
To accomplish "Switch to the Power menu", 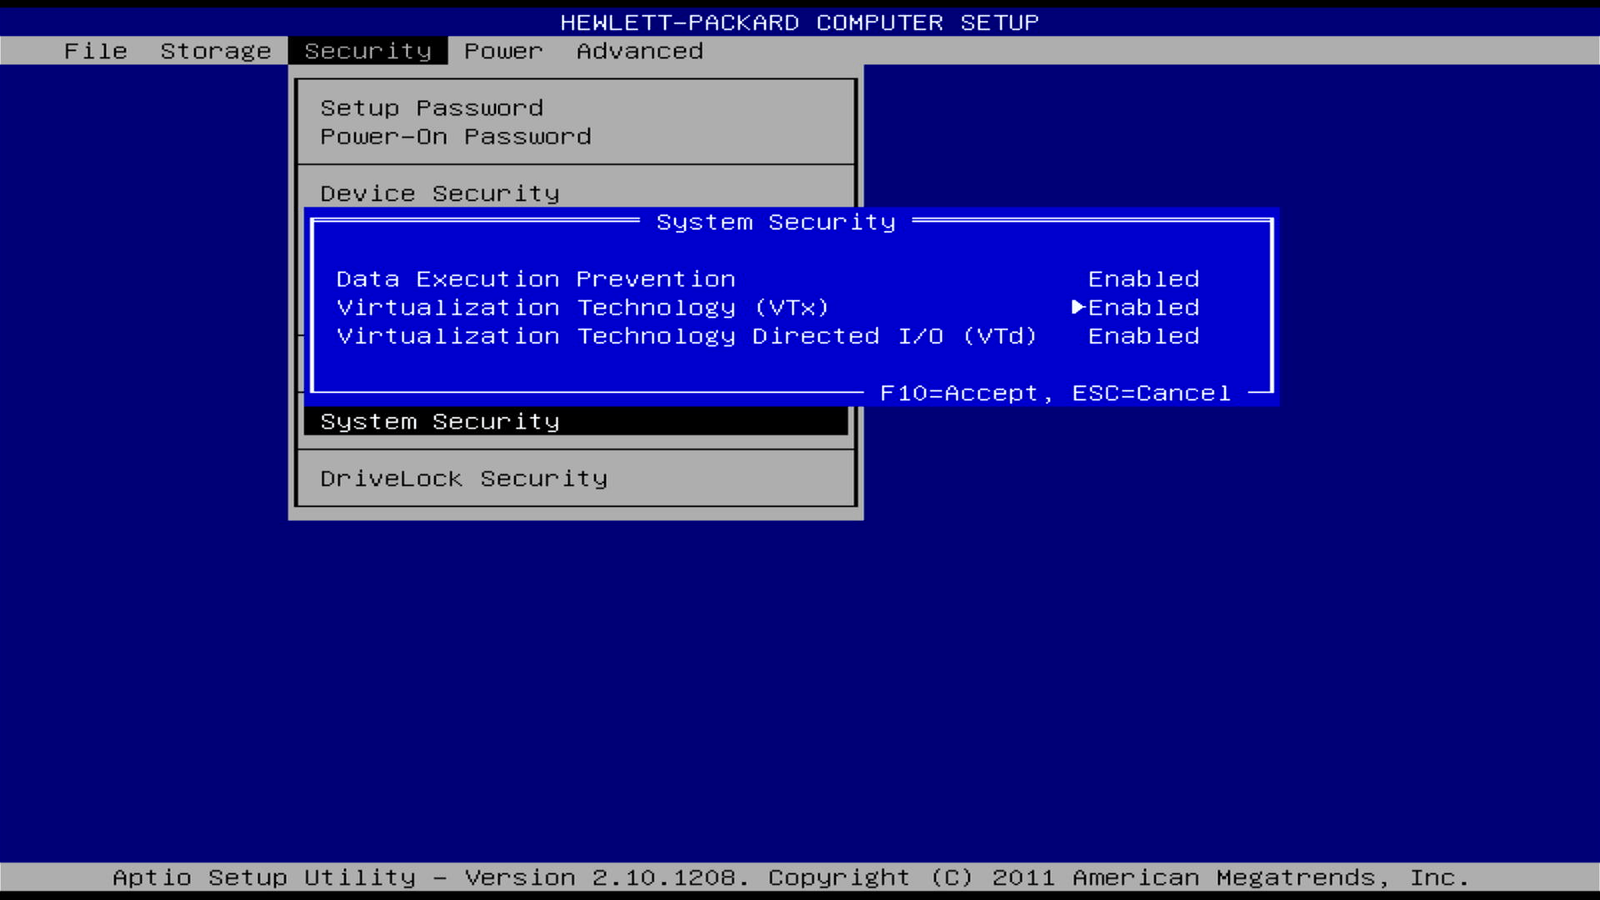I will point(503,51).
